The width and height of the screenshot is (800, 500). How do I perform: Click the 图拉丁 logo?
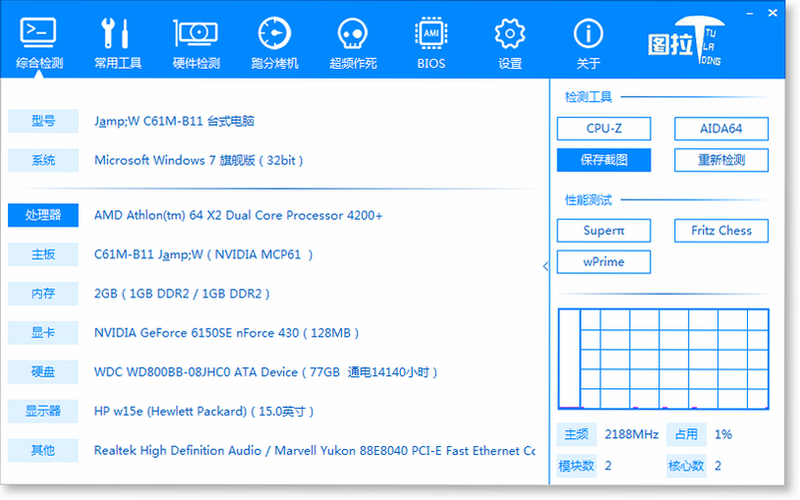coord(686,41)
